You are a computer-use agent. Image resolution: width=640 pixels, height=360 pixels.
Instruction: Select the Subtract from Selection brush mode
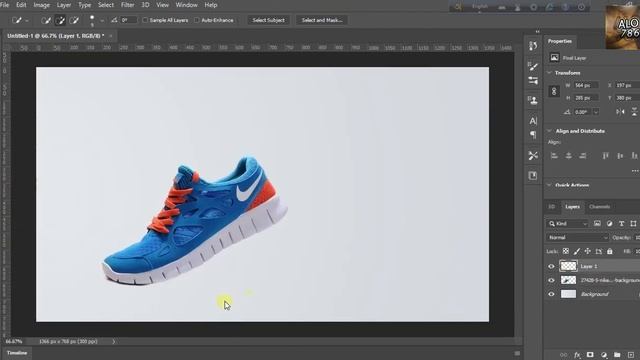point(74,20)
